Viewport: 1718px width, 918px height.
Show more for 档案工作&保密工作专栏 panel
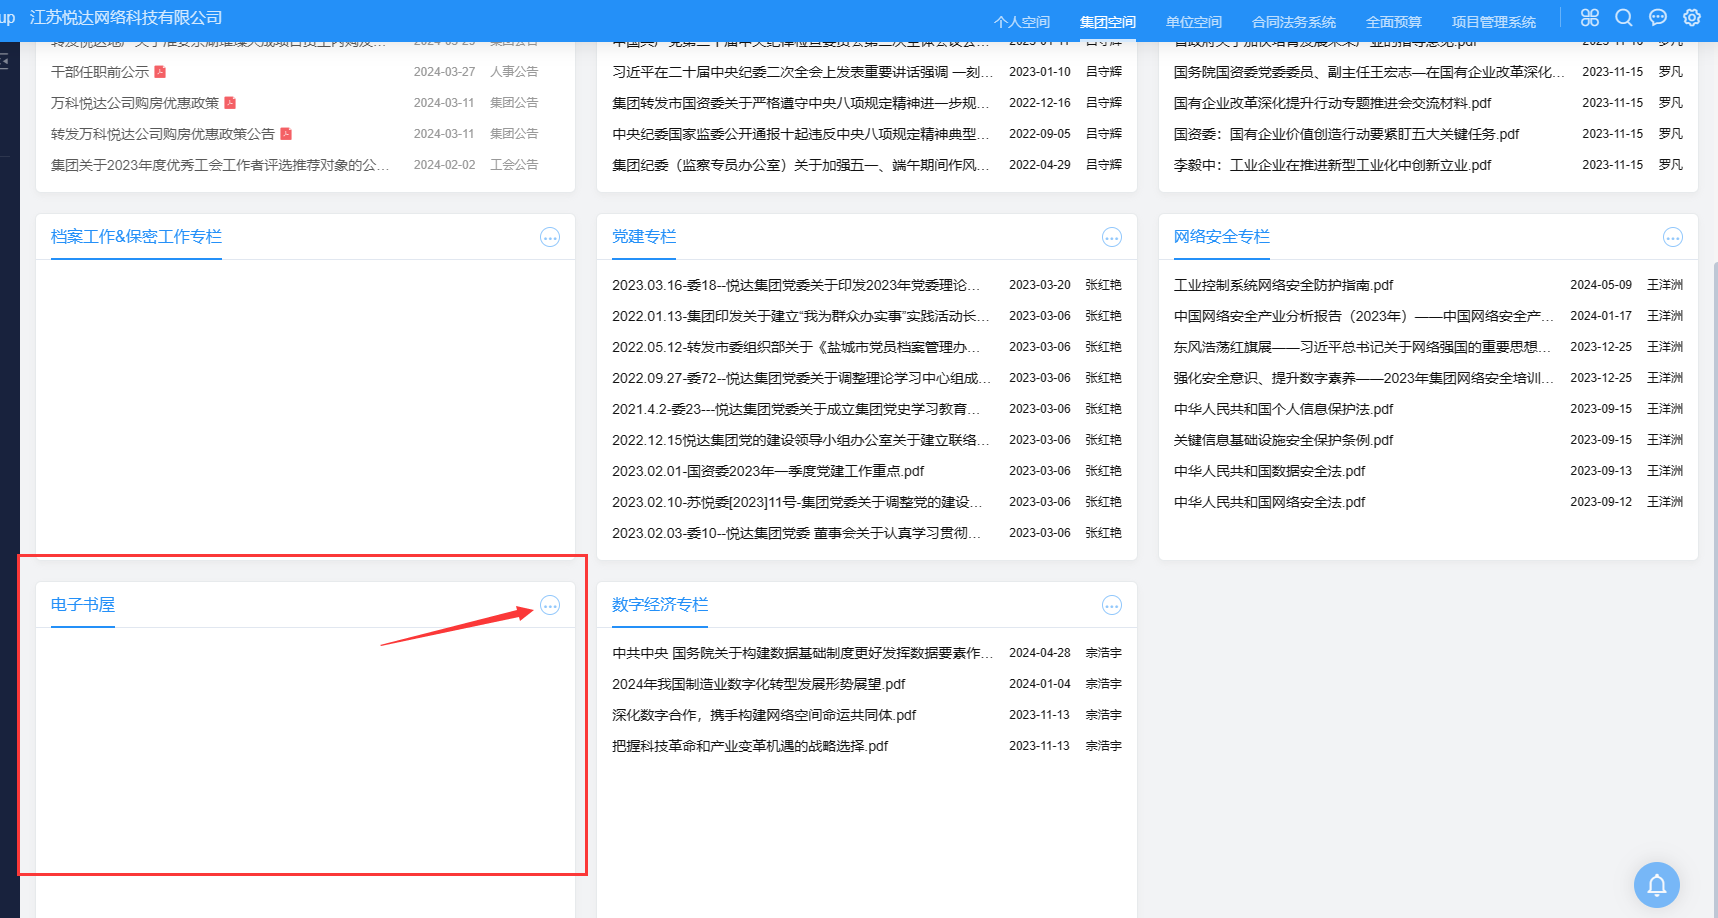pyautogui.click(x=550, y=237)
